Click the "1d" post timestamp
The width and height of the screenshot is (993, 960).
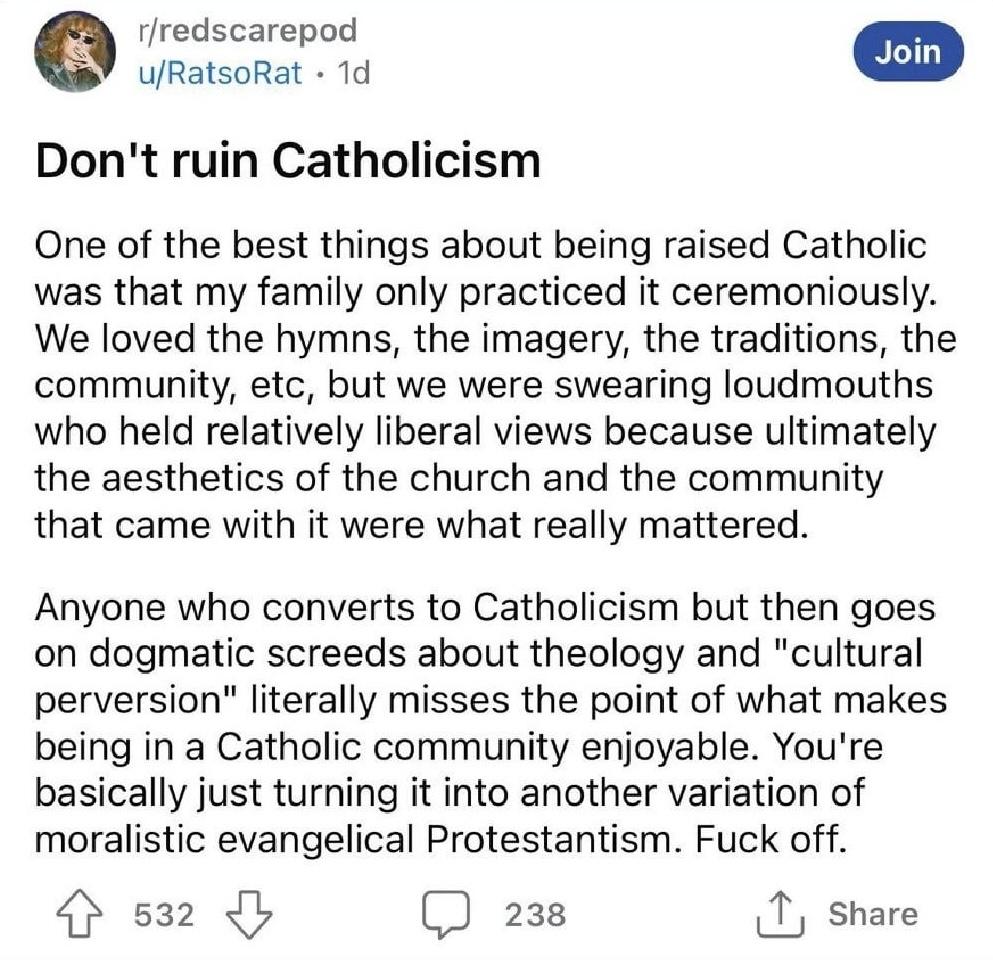pos(352,74)
